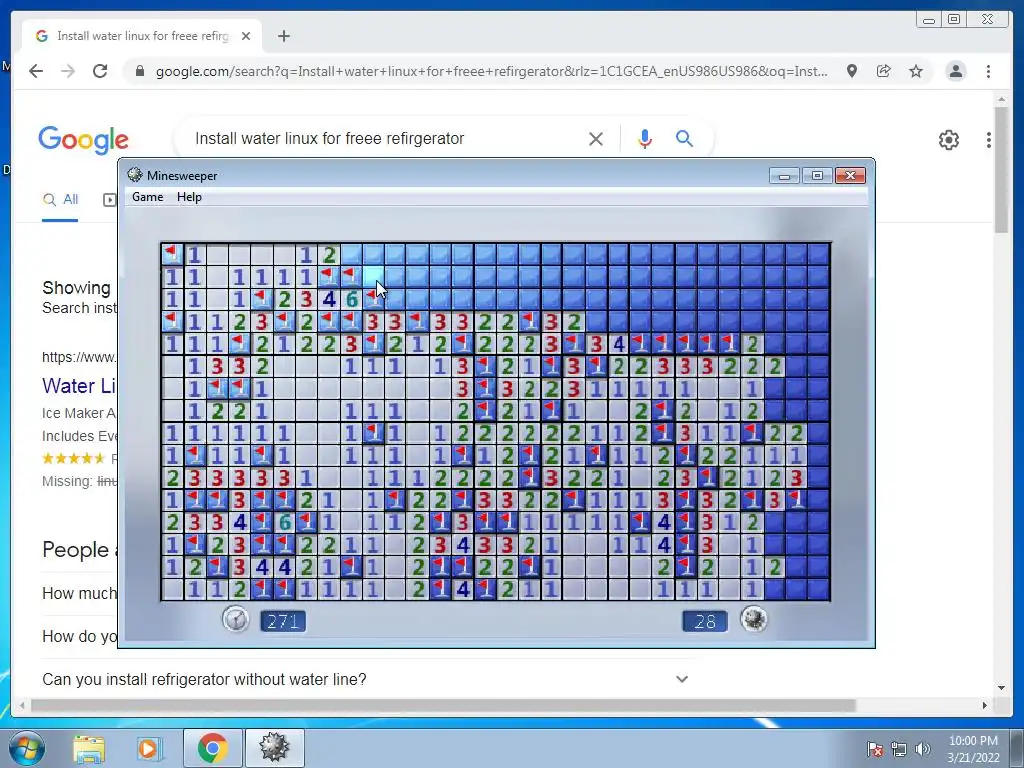Open a new Chrome tab

pos(283,36)
